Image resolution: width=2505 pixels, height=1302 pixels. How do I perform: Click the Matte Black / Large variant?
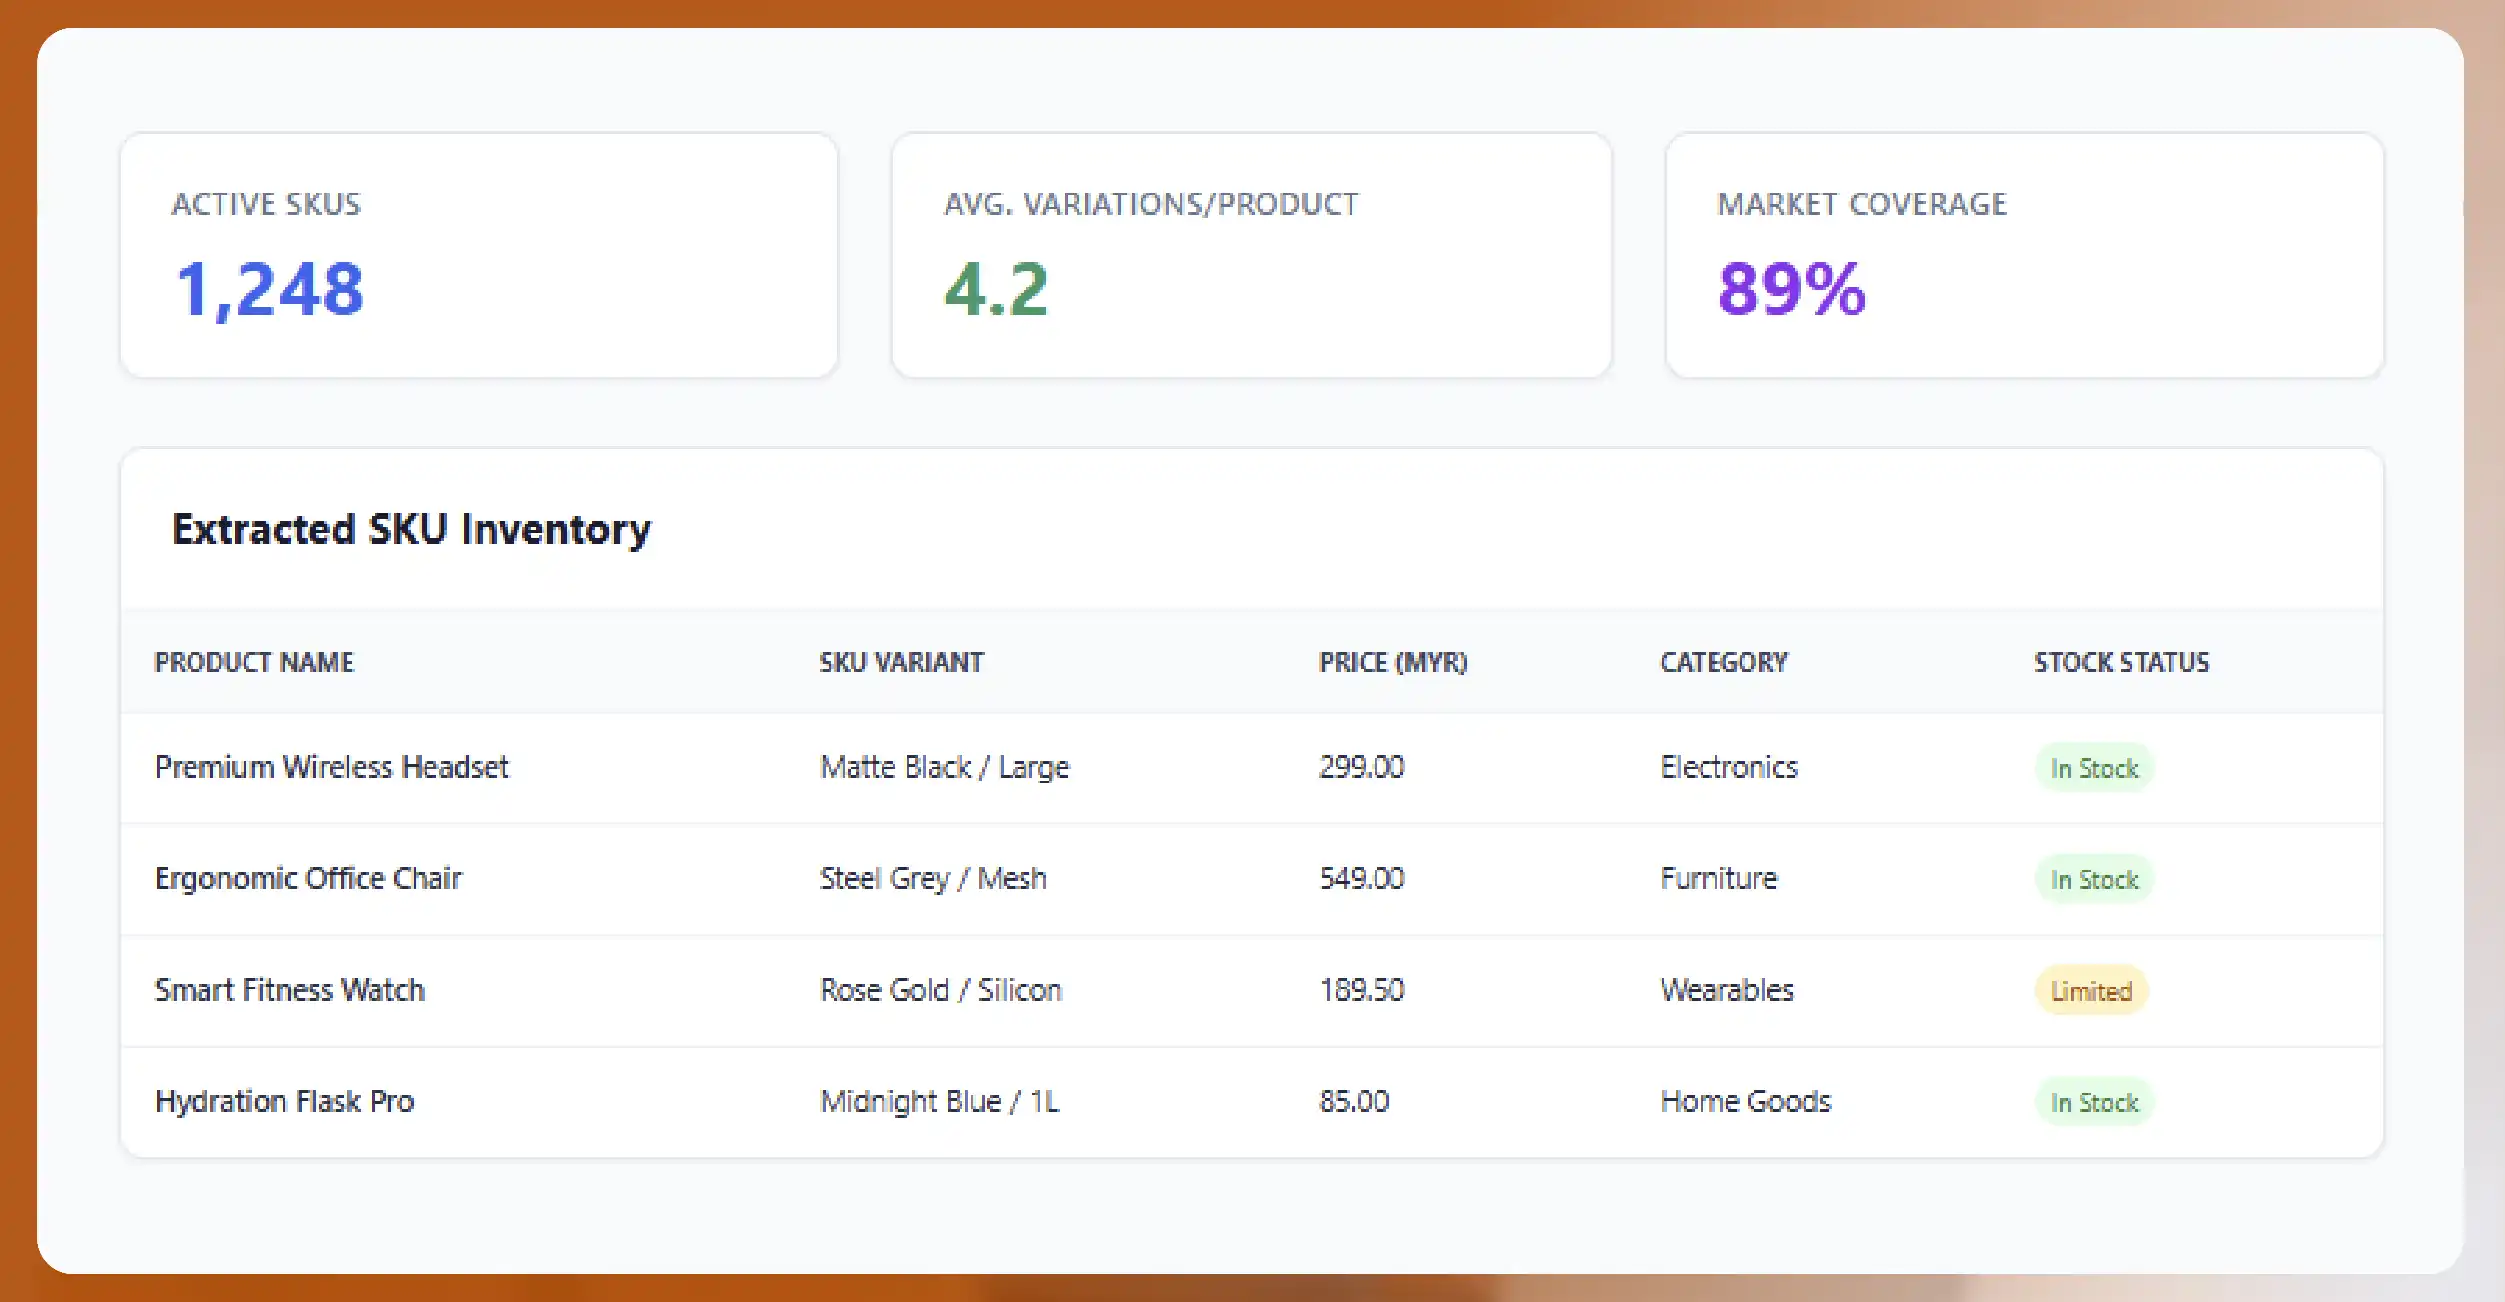[x=944, y=767]
